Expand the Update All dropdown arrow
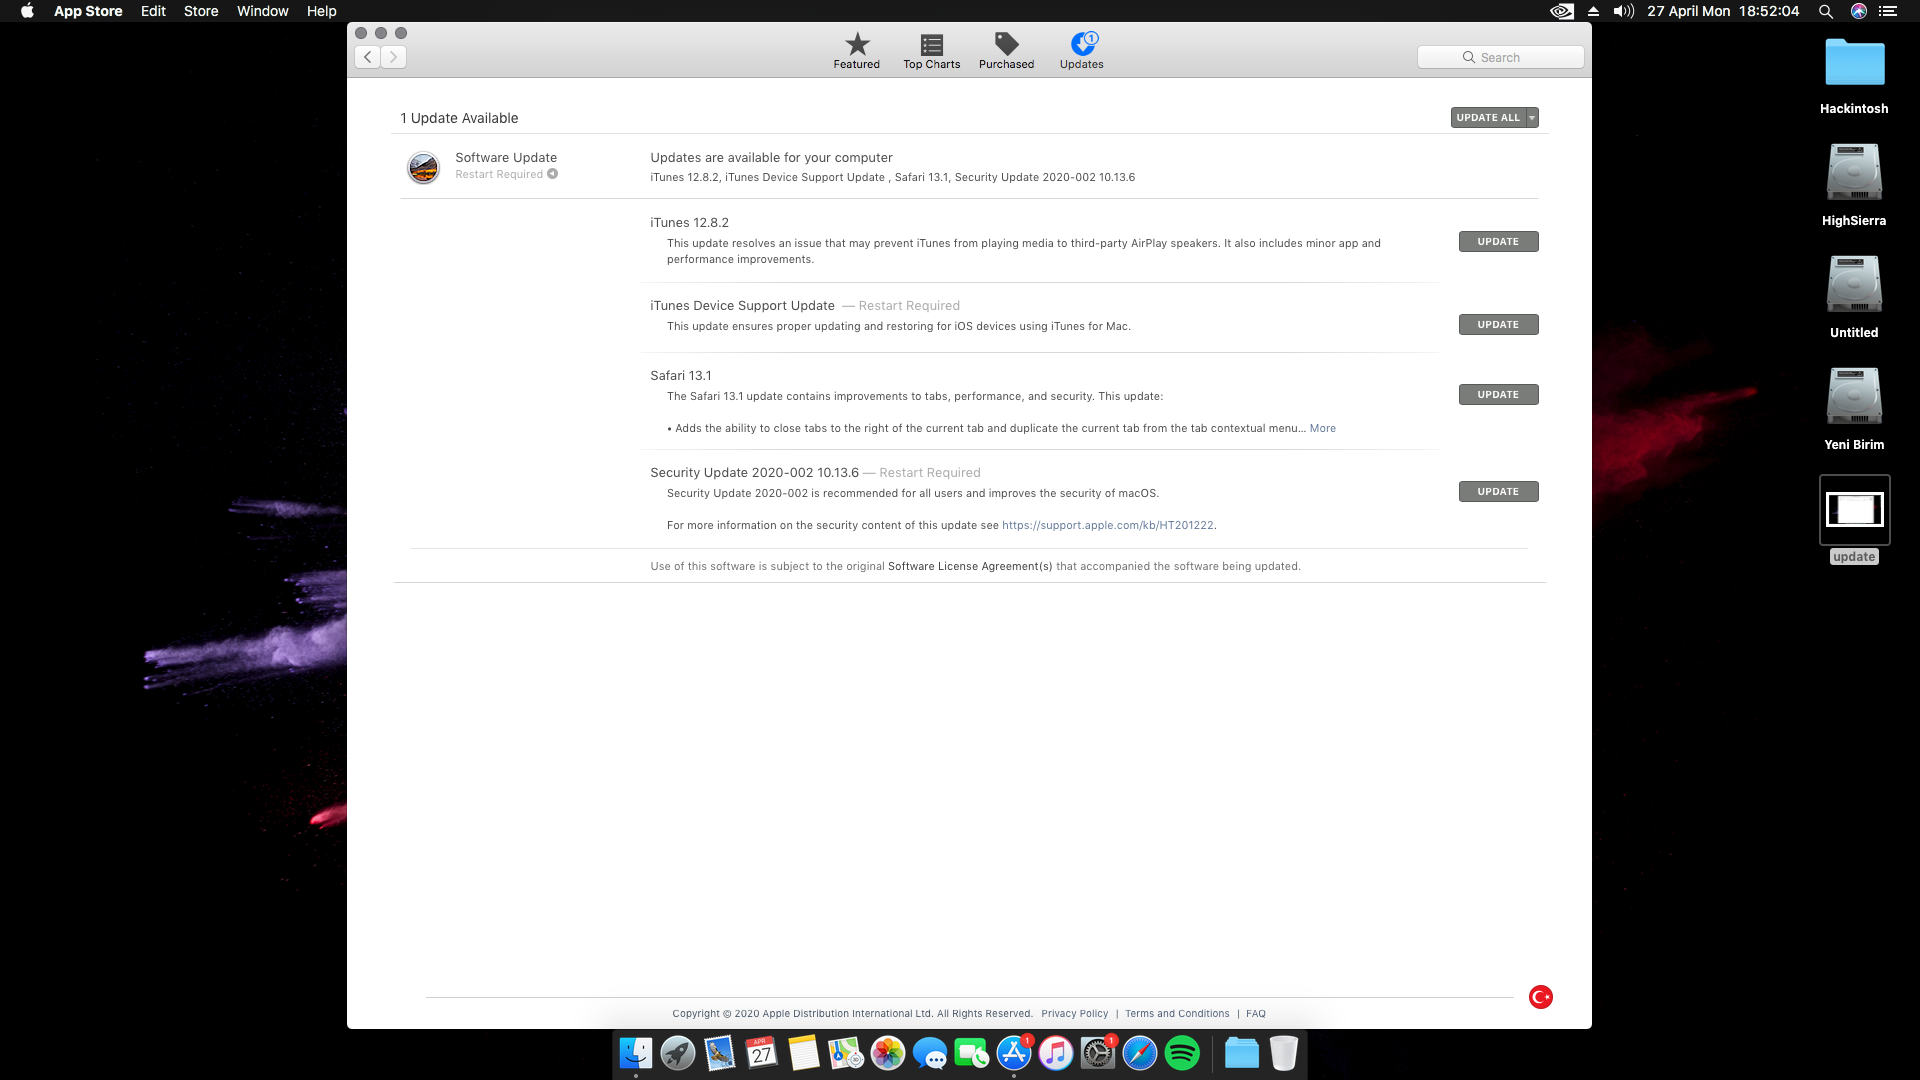The width and height of the screenshot is (1920, 1080). point(1532,118)
